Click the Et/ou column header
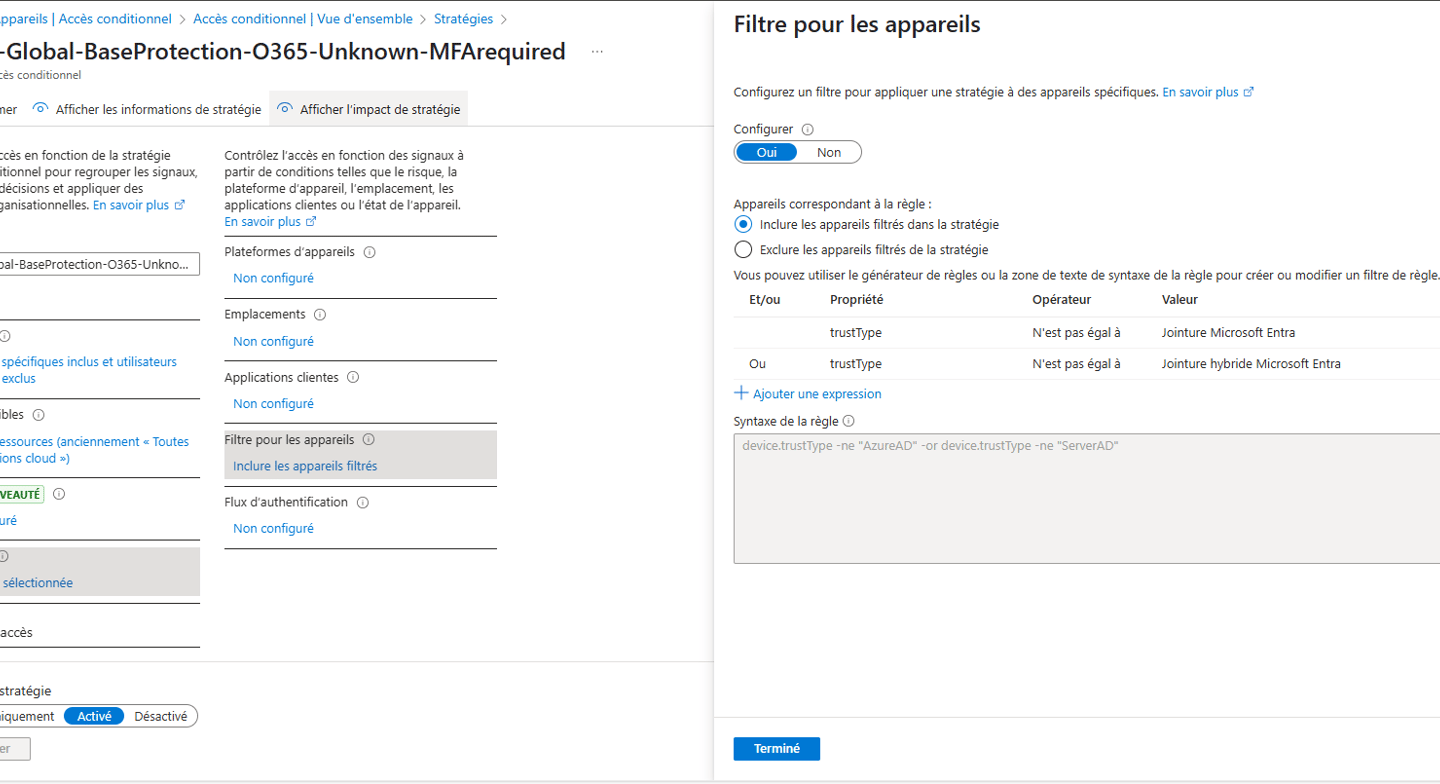Viewport: 1440px width, 784px height. coord(765,299)
